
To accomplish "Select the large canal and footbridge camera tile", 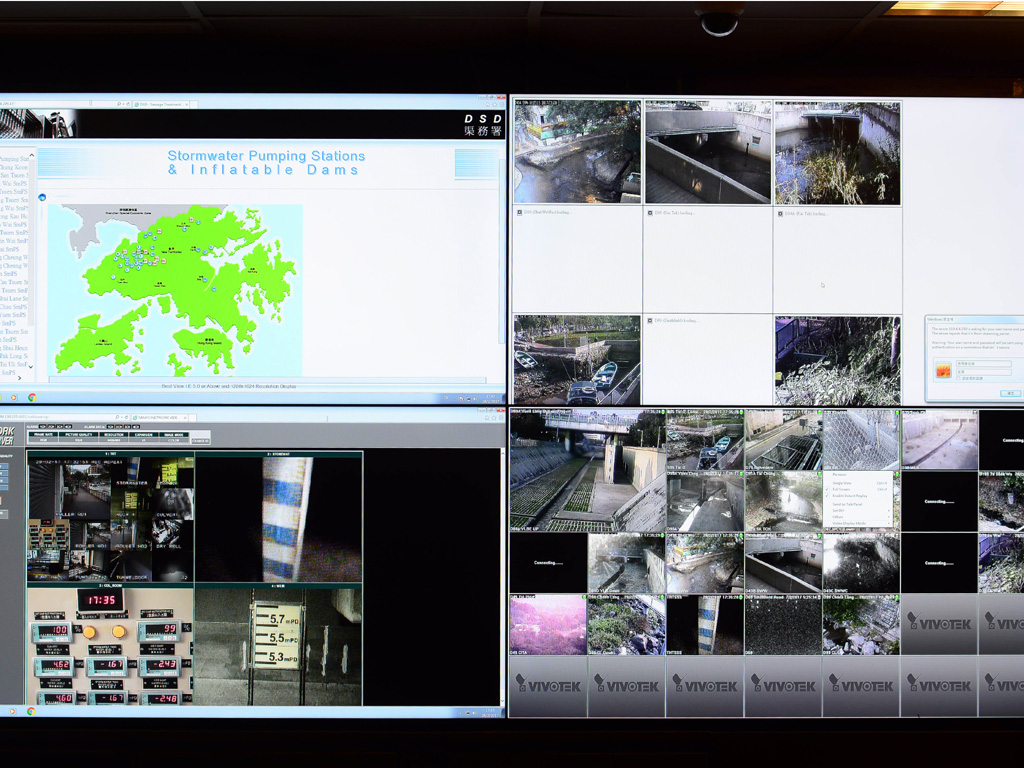I will 587,470.
